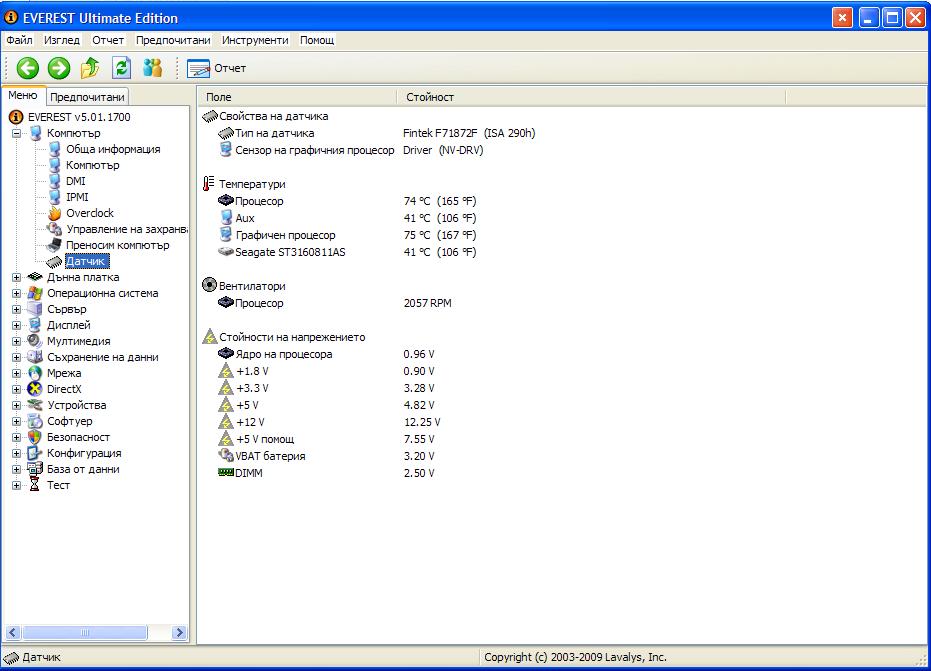Screen dimensions: 931x671
Task: Expand the Мултимедия node
Action: pyautogui.click(x=17, y=341)
